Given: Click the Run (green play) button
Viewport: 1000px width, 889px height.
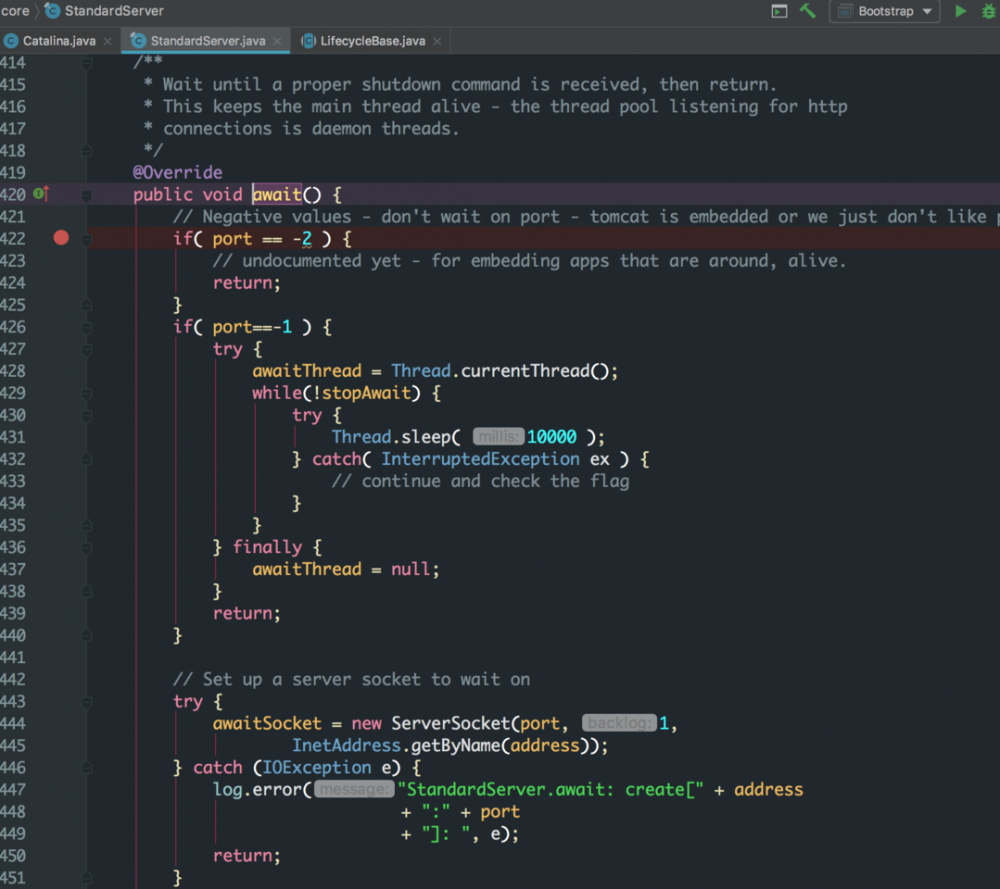Looking at the screenshot, I should pos(960,11).
